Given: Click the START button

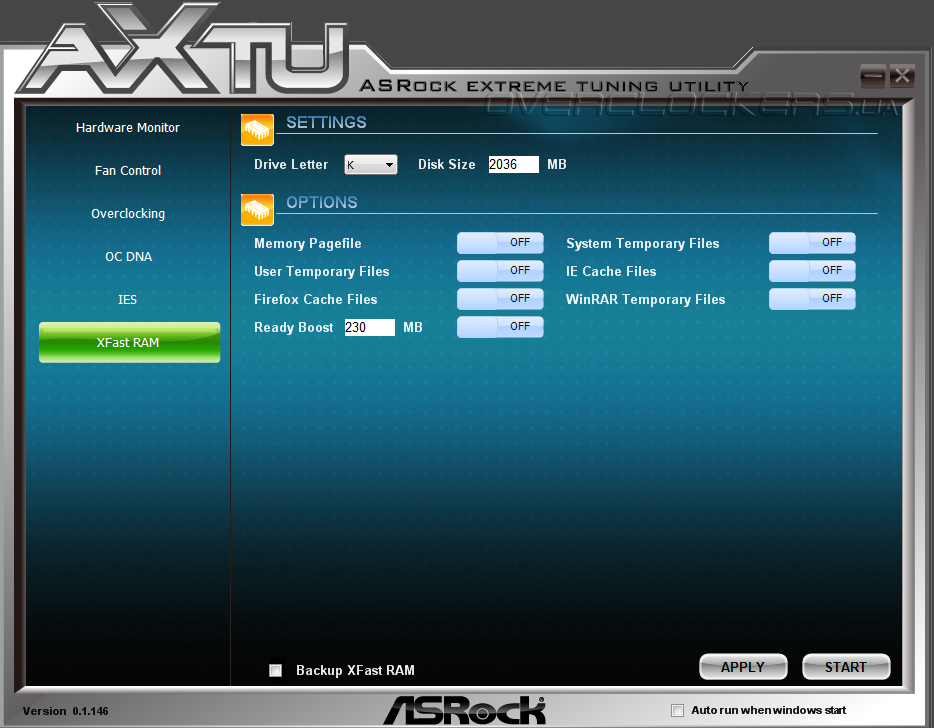Looking at the screenshot, I should click(x=846, y=667).
